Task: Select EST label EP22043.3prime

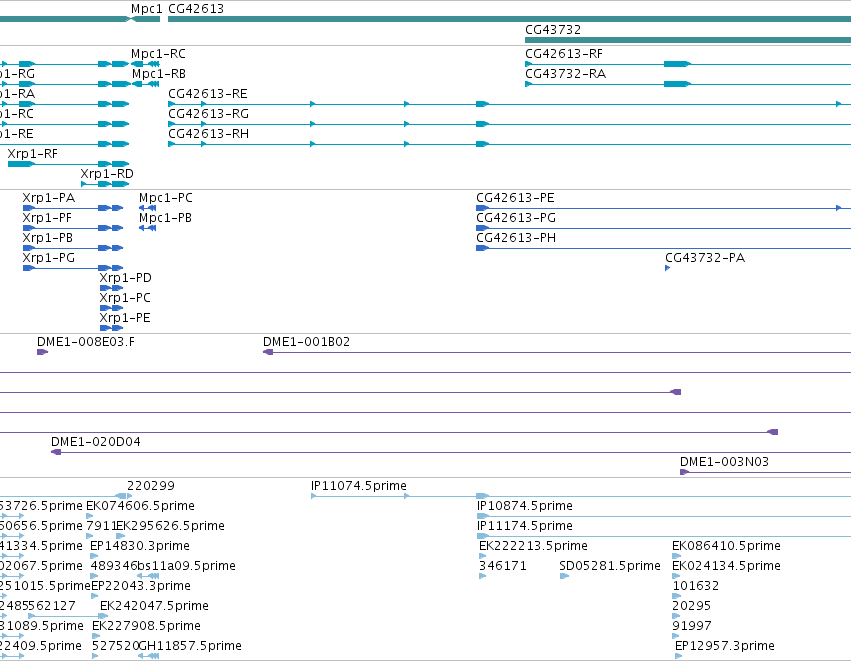Action: point(141,587)
